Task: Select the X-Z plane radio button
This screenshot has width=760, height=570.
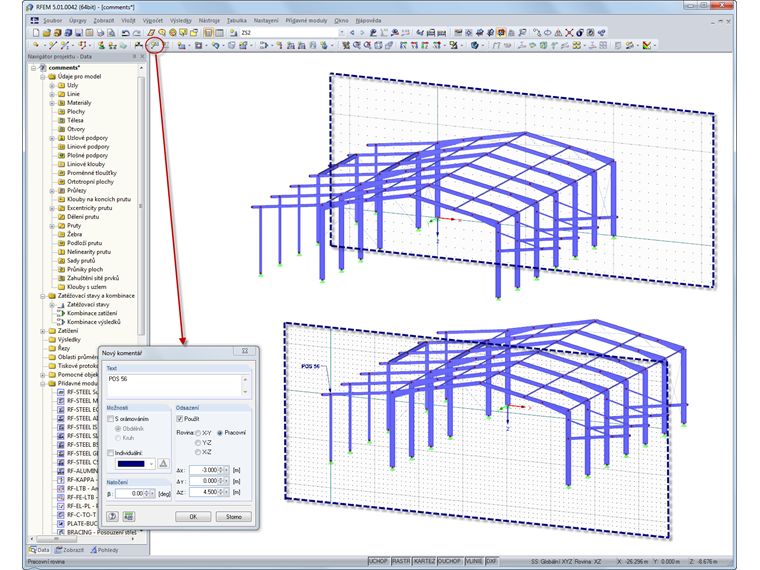Action: click(x=198, y=452)
